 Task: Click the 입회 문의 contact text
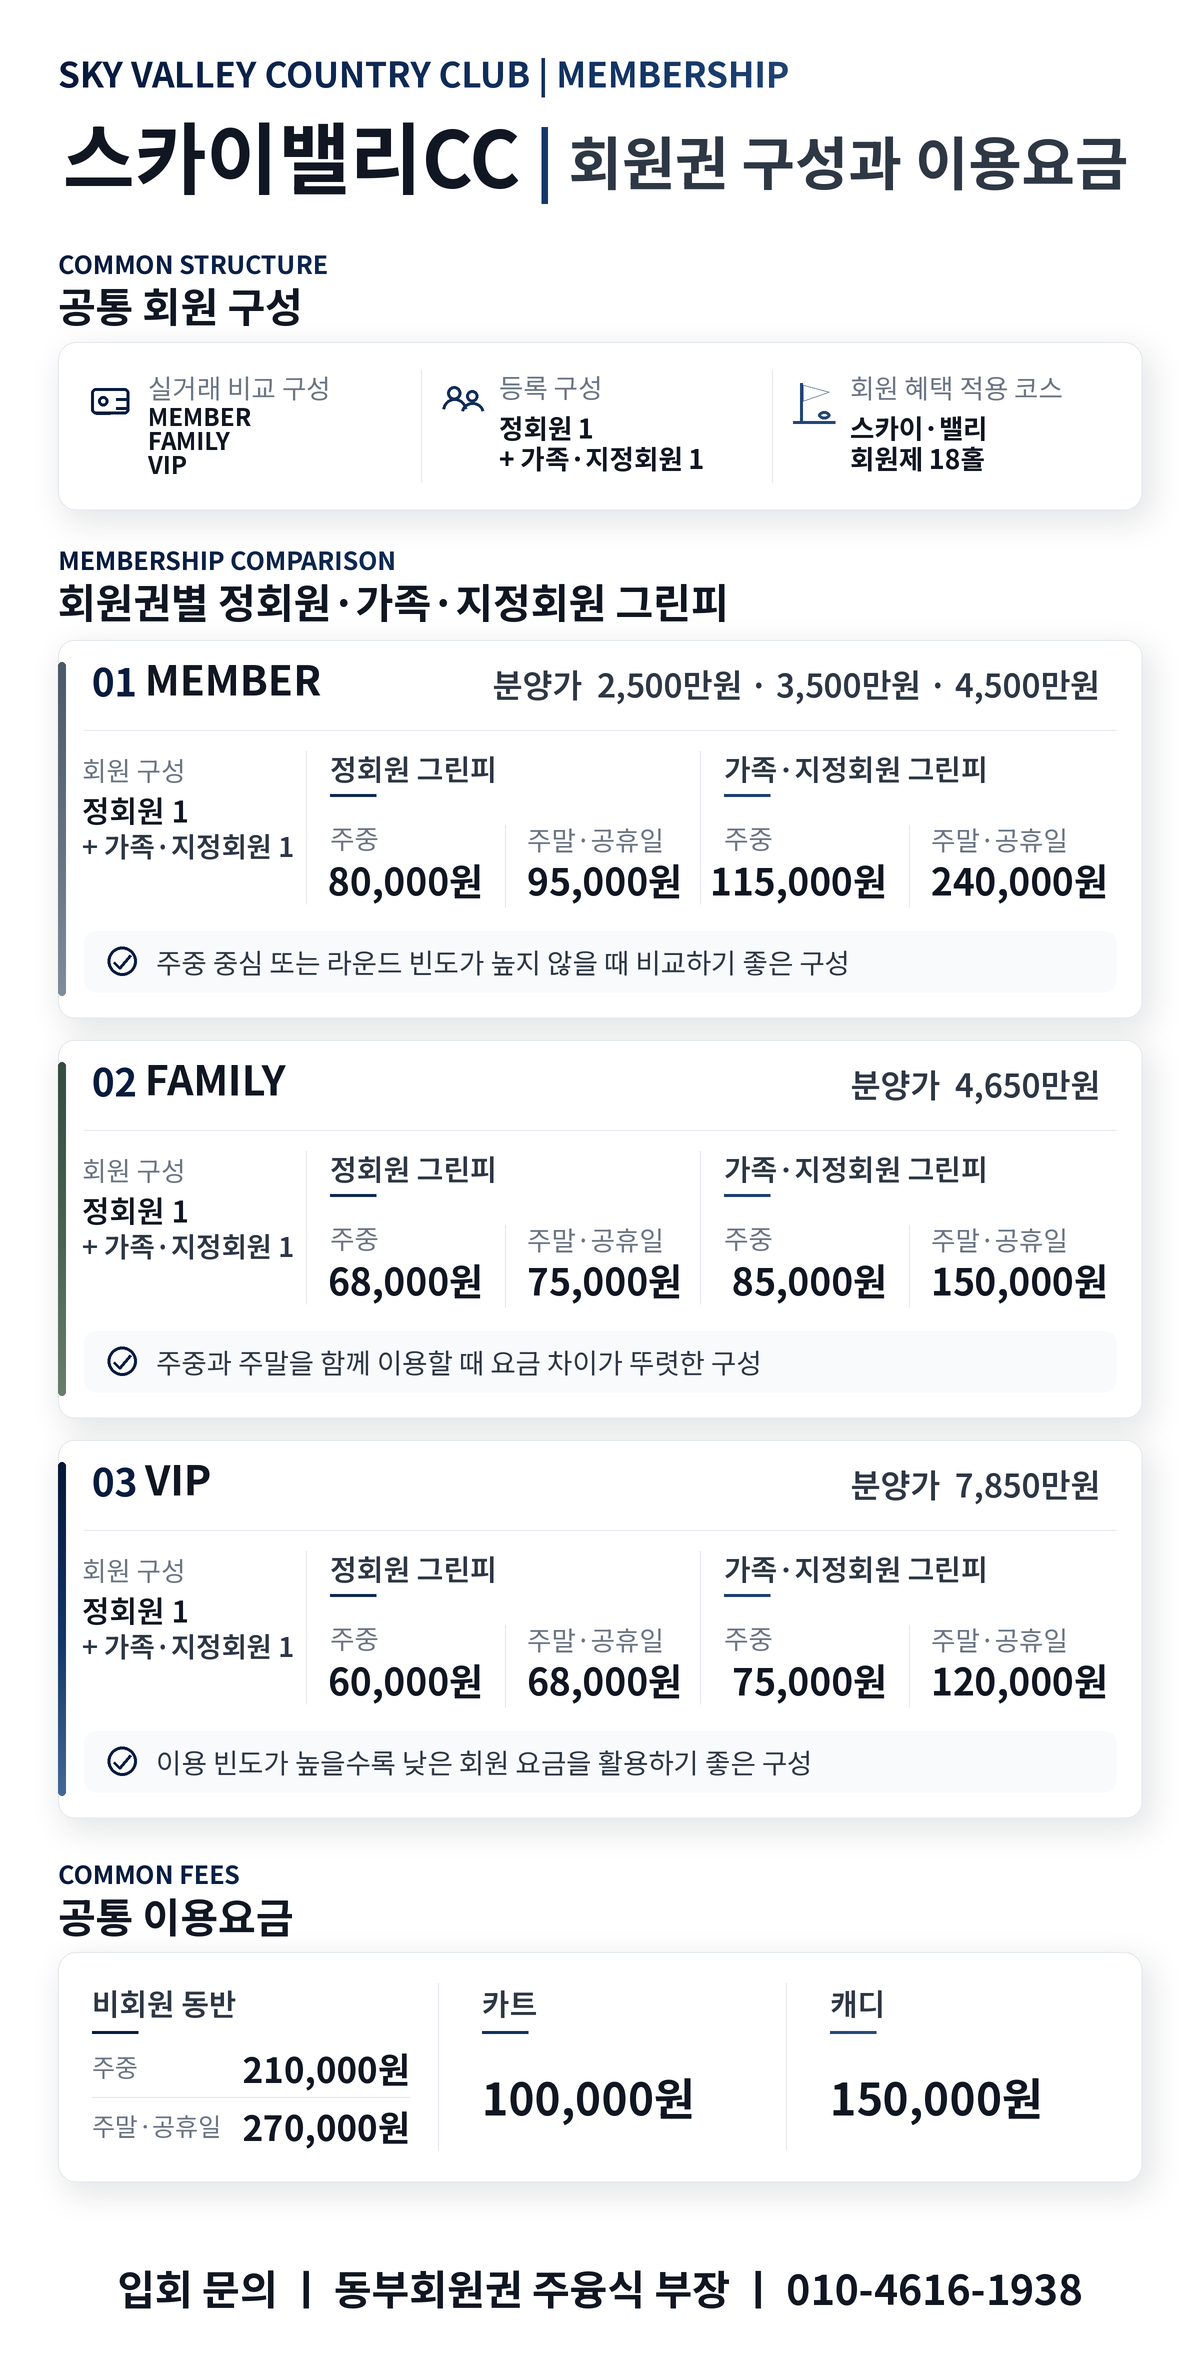point(197,2290)
